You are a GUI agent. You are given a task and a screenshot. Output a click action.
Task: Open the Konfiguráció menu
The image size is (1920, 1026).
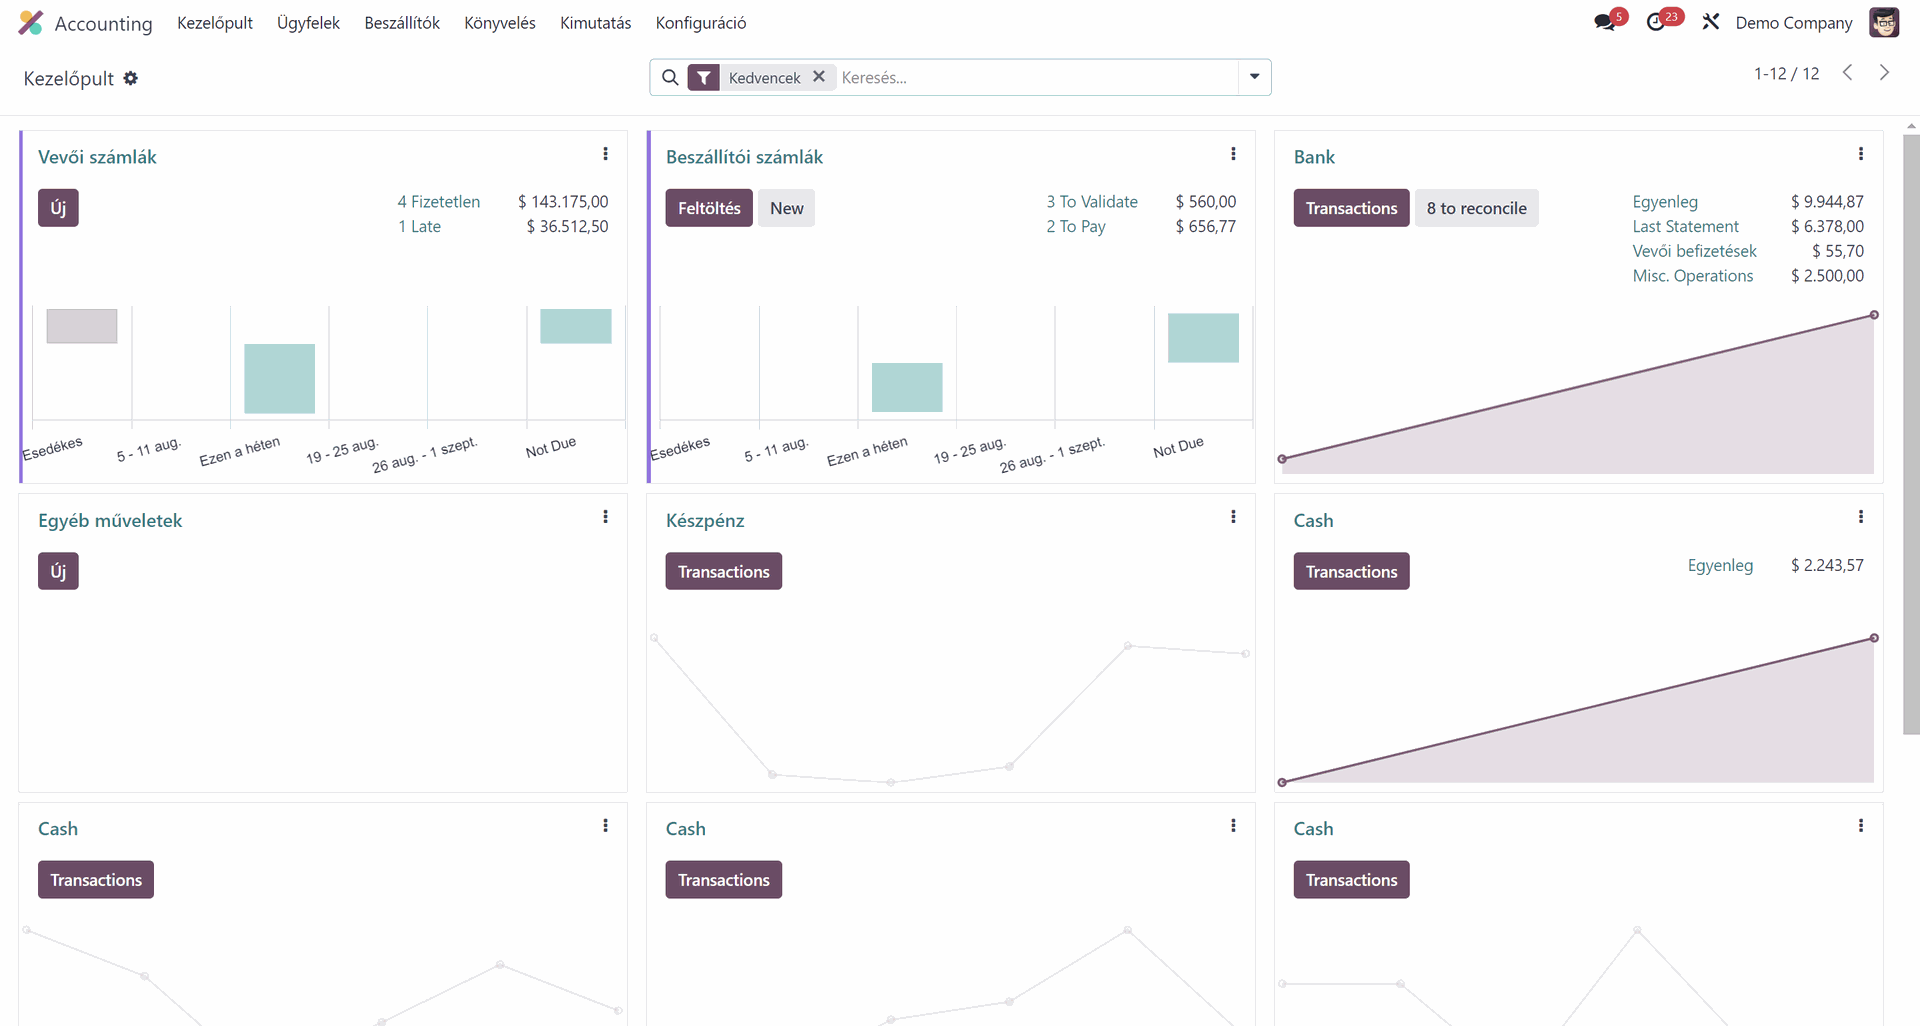click(700, 23)
